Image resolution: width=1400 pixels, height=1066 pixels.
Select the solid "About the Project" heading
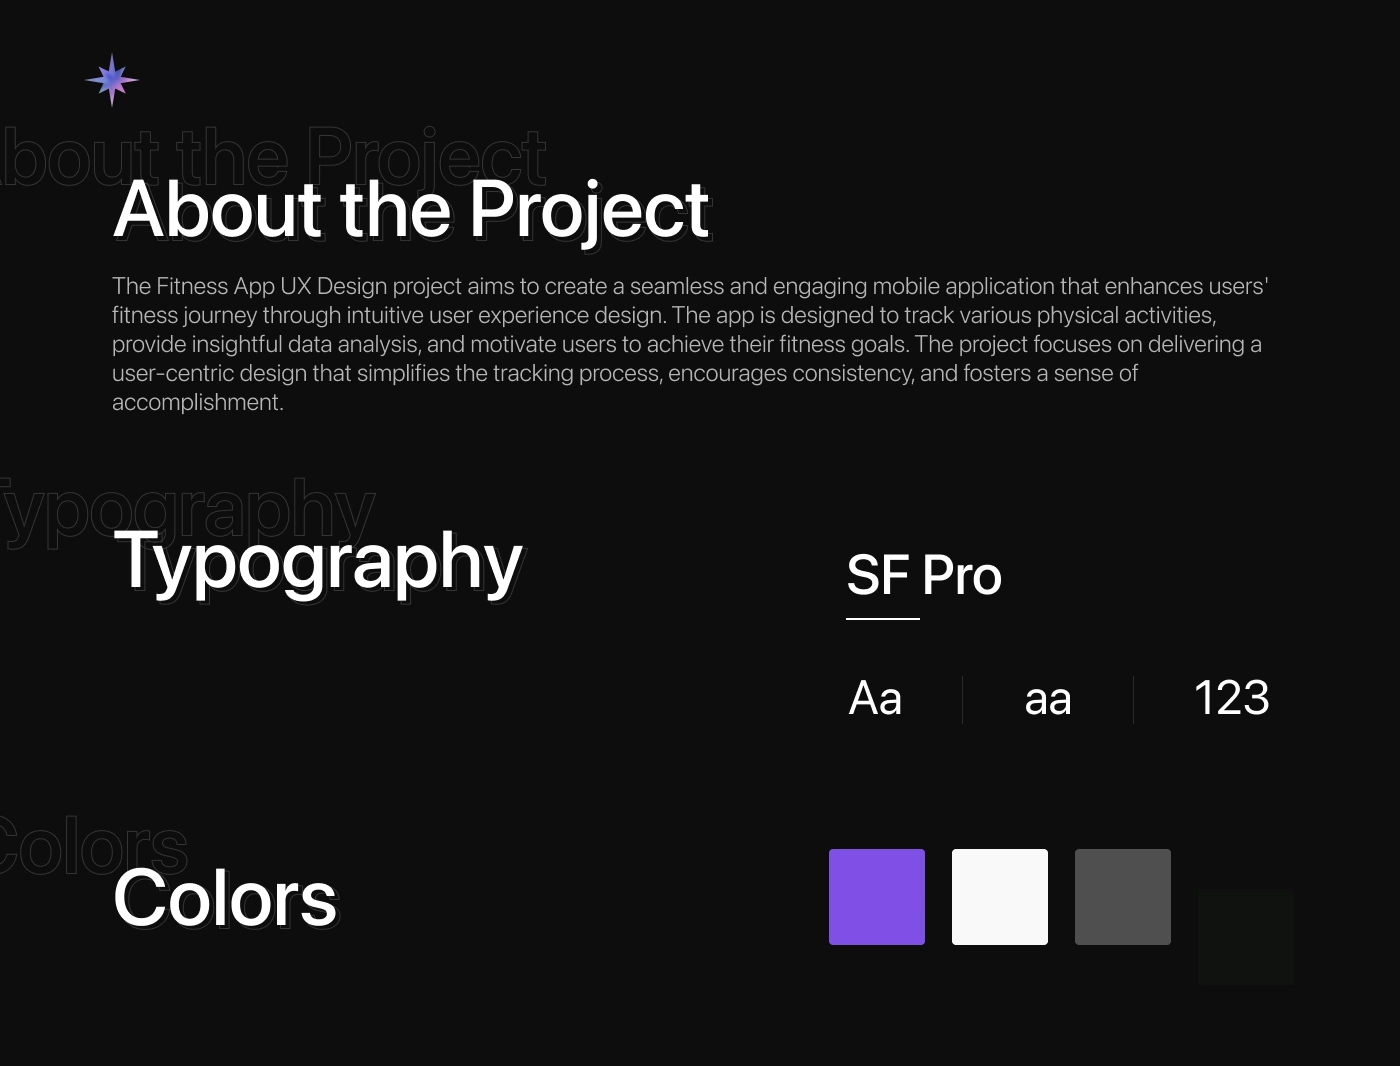(x=411, y=210)
